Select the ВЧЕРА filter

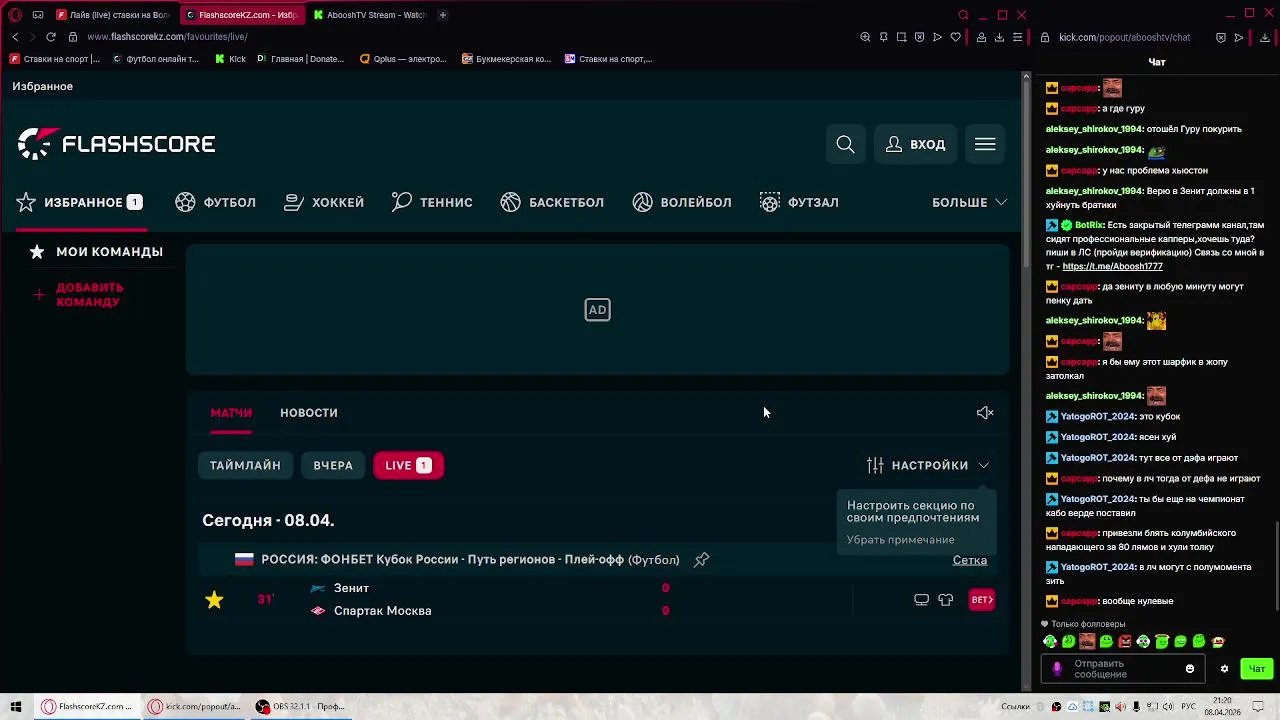pos(333,465)
